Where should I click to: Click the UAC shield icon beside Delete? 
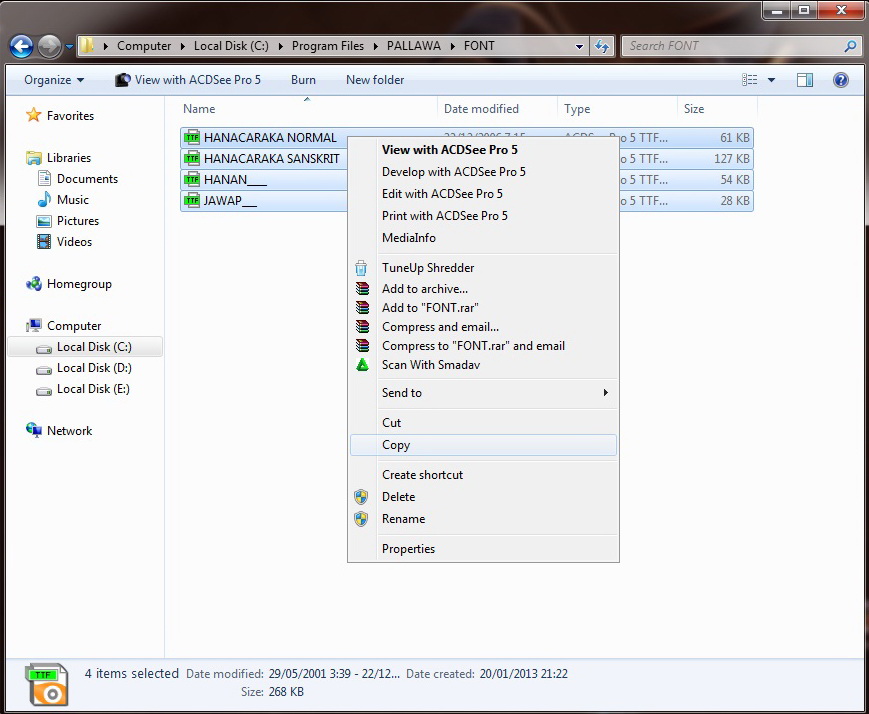(361, 497)
